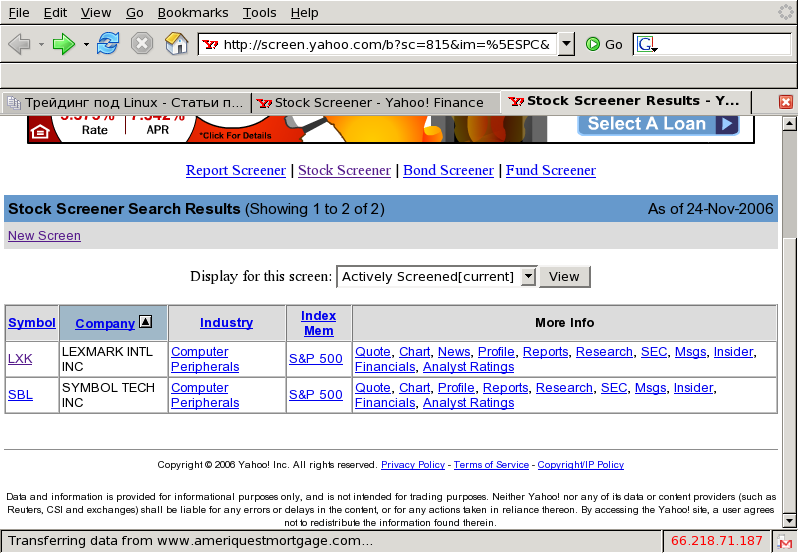This screenshot has height=553, width=798.
Task: Switch to Stock Screener - Yahoo! Finance tab
Action: point(376,103)
